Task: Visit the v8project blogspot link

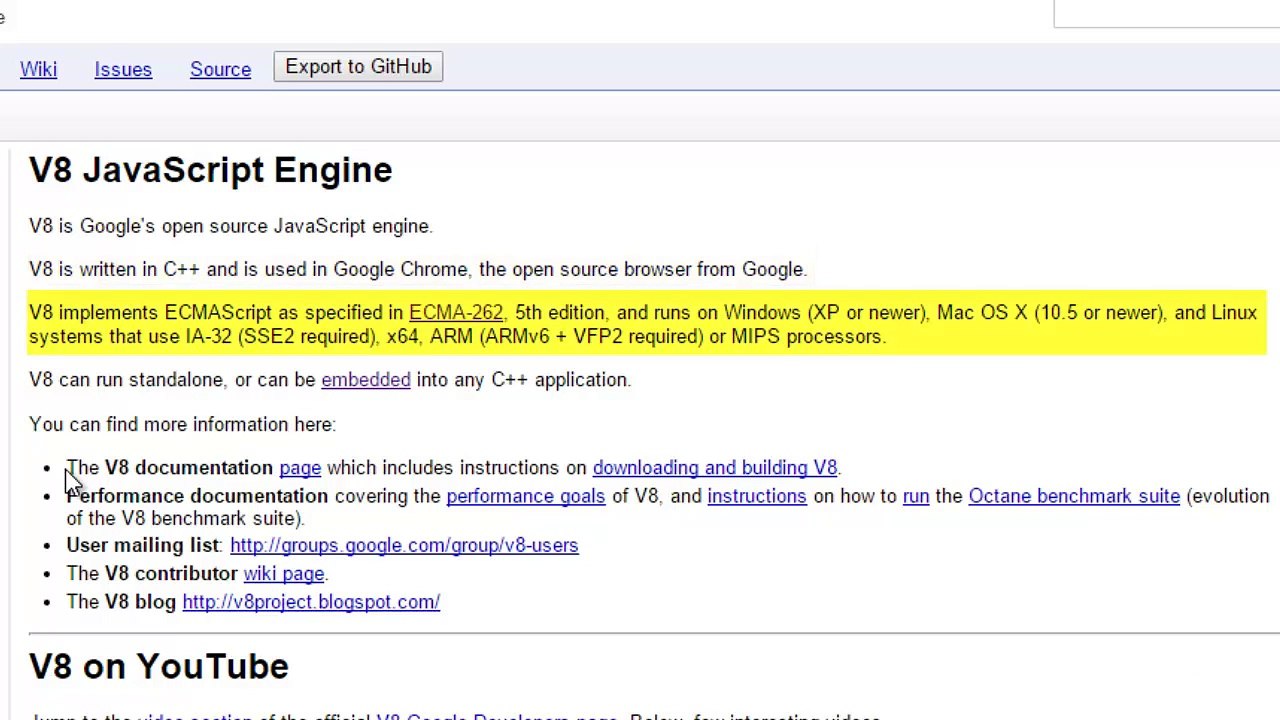Action: [x=311, y=602]
